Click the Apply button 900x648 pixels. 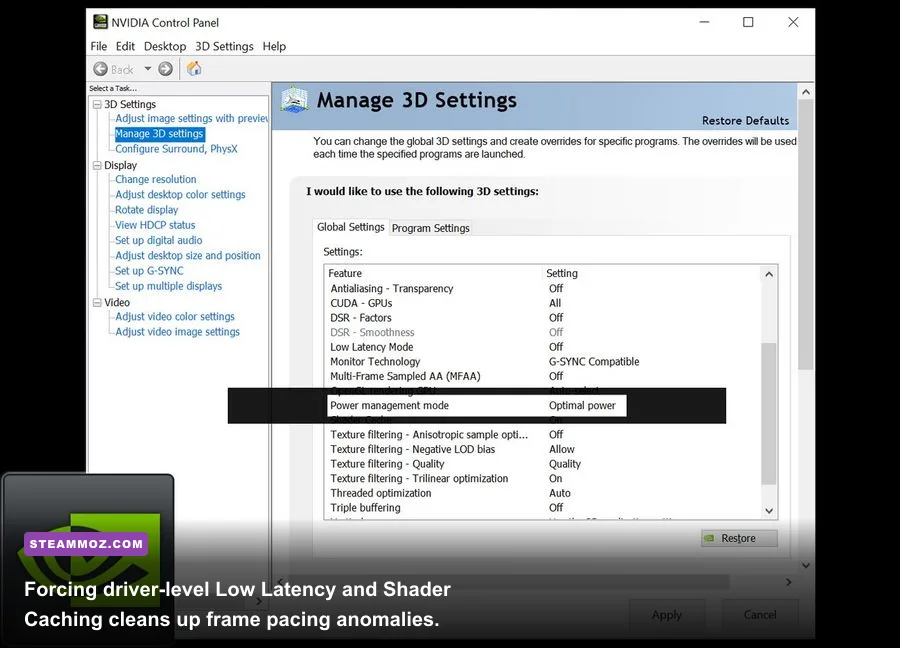coord(667,615)
